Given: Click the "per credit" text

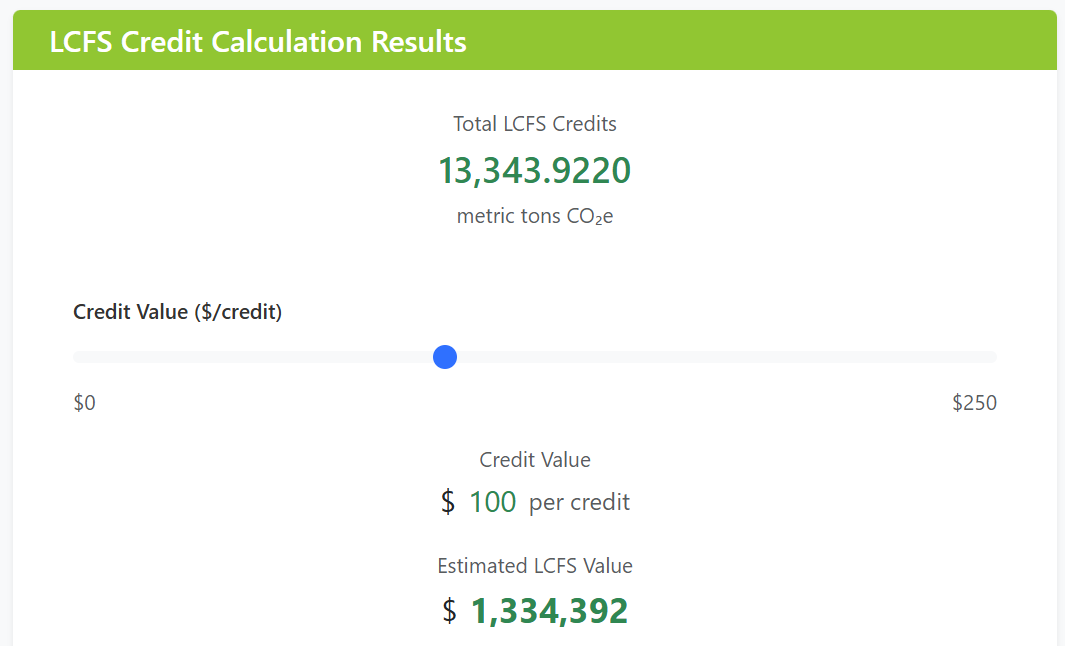Looking at the screenshot, I should point(579,502).
